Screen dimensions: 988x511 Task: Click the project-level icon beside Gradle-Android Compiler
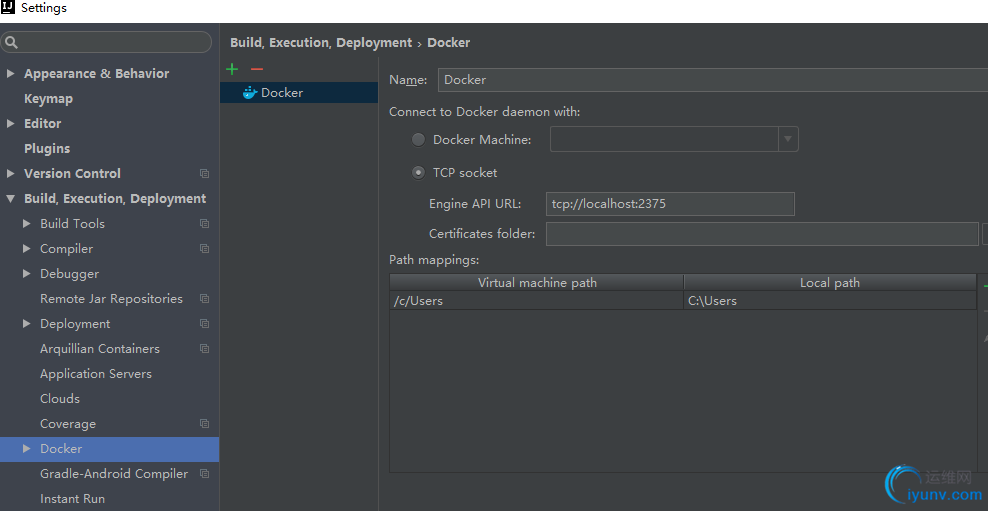[x=204, y=473]
